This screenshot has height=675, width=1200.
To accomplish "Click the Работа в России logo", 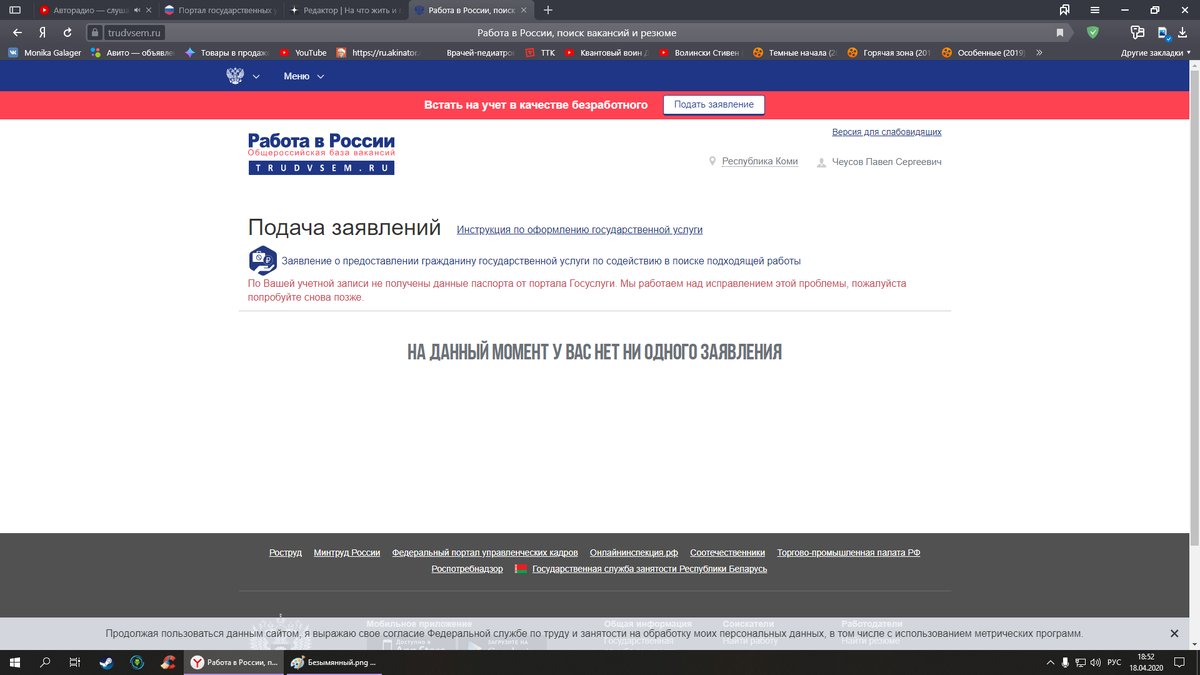I will pos(321,154).
